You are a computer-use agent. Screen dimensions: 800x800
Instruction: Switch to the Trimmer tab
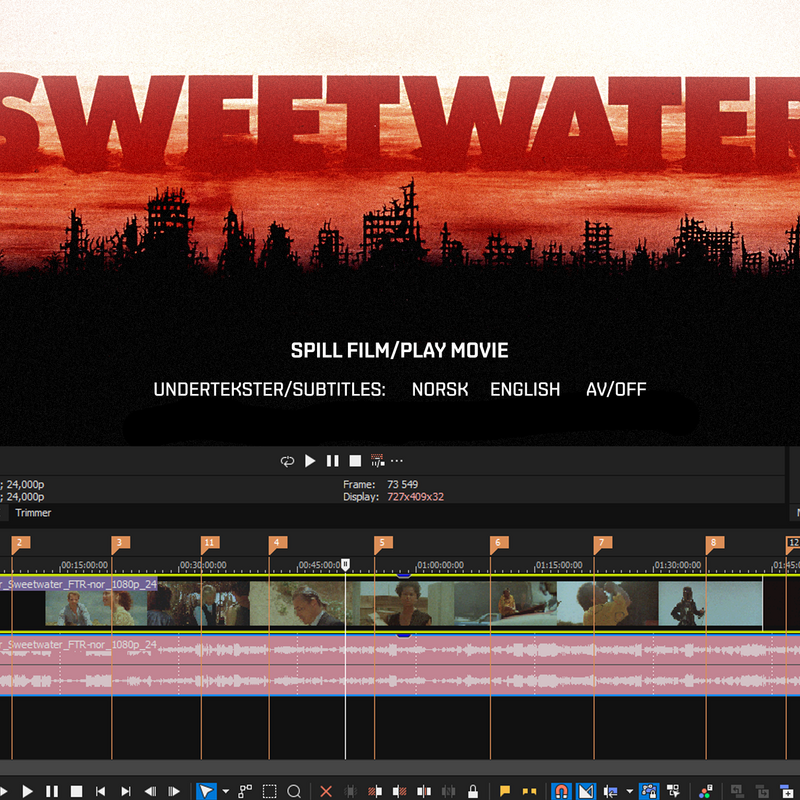[32, 513]
